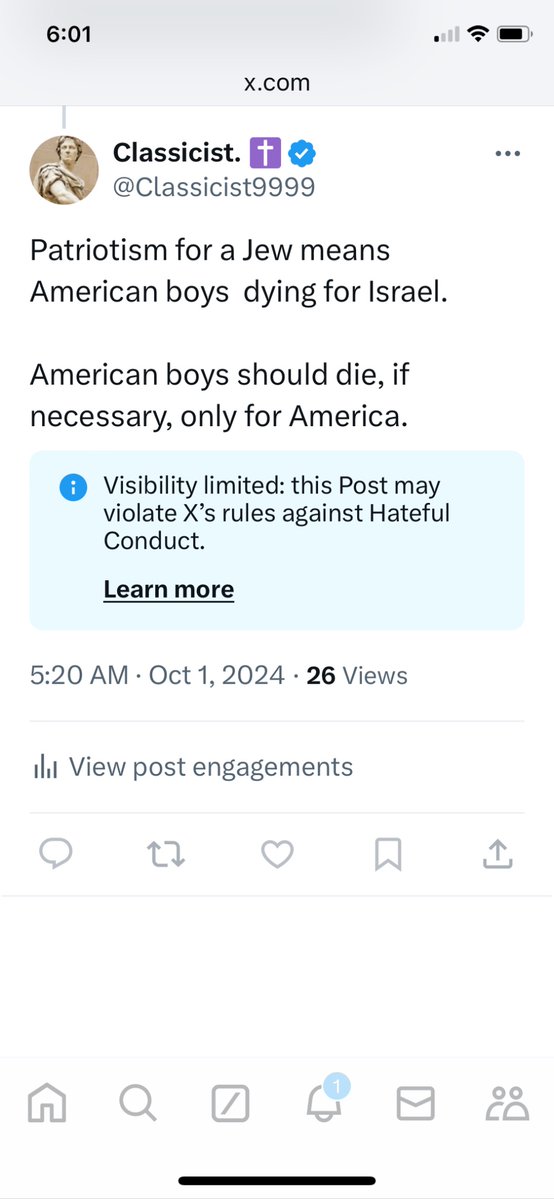Tap the post timestamp Oct 1, 2024
The image size is (554, 1199).
[217, 676]
